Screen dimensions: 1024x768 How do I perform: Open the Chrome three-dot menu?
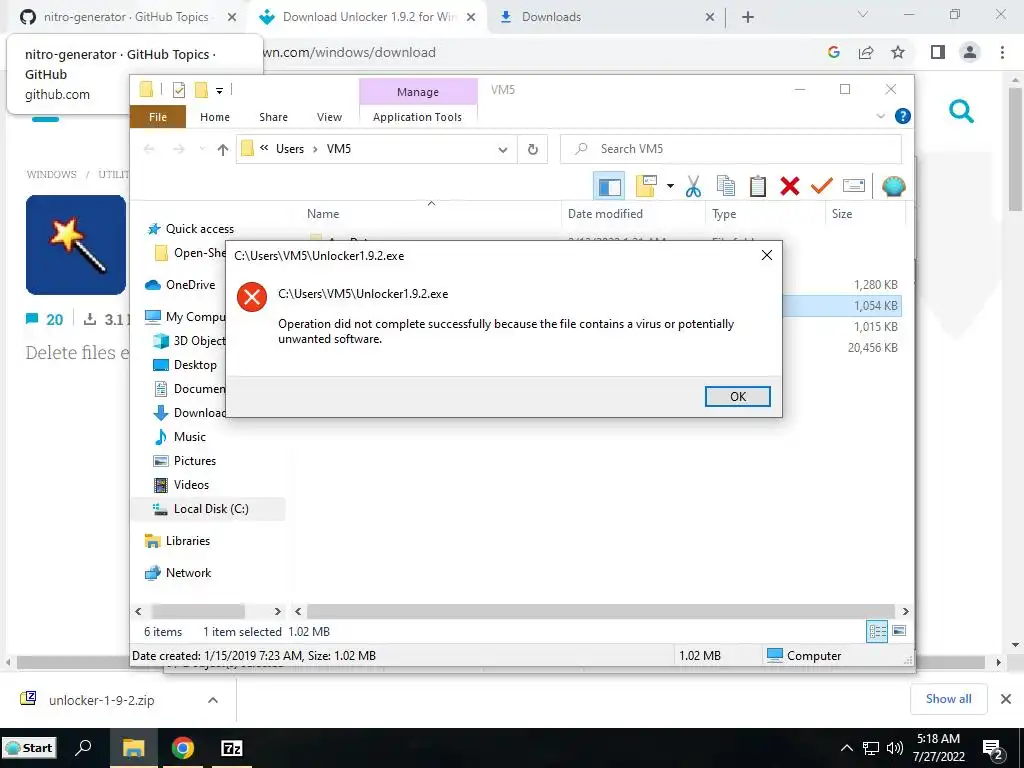(x=1002, y=52)
